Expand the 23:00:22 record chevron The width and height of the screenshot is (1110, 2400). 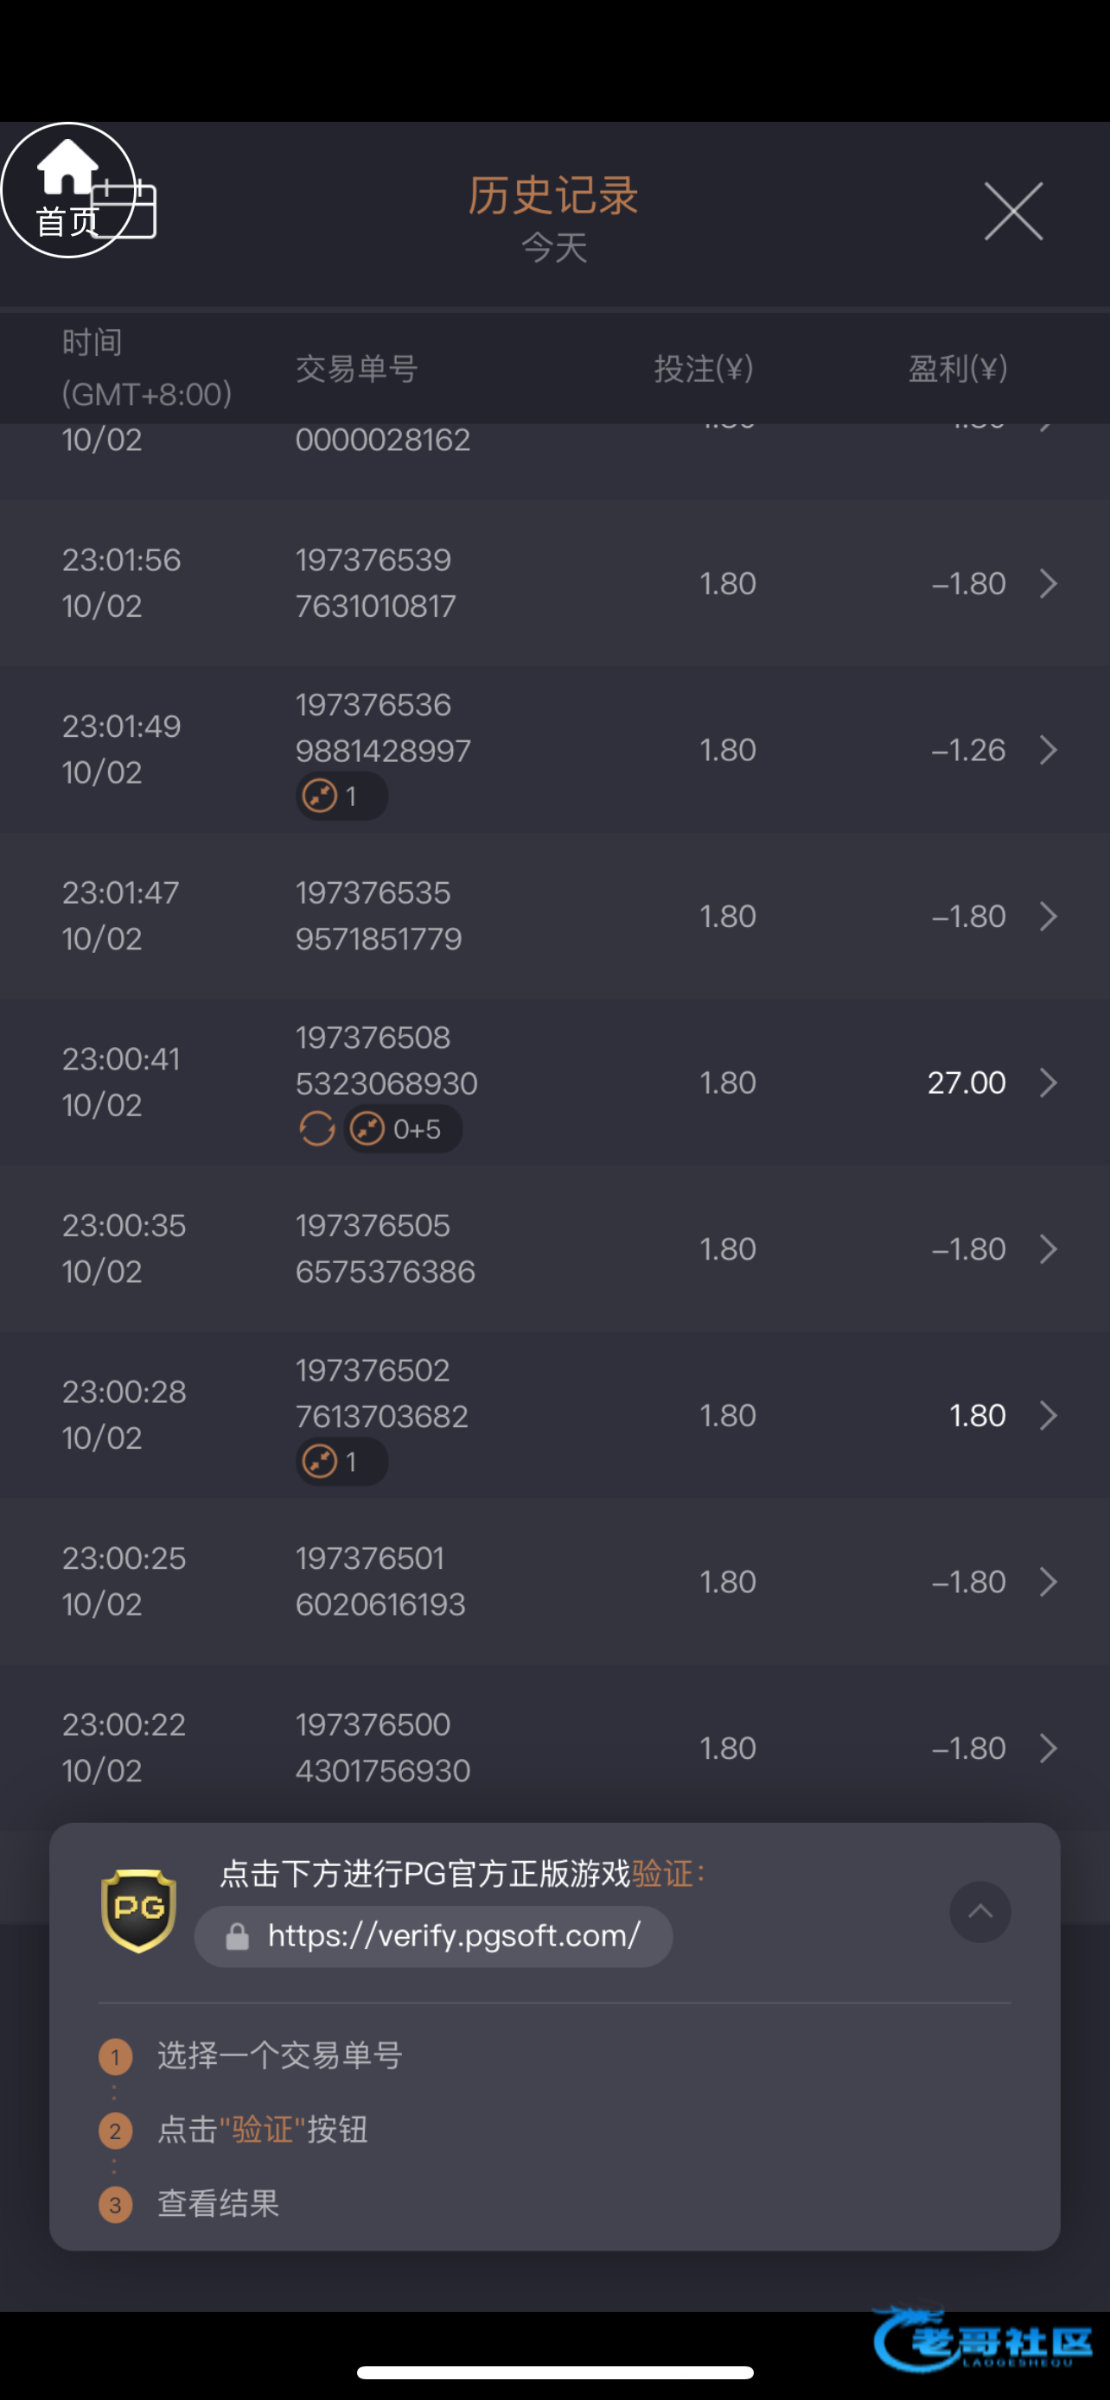click(1048, 1748)
